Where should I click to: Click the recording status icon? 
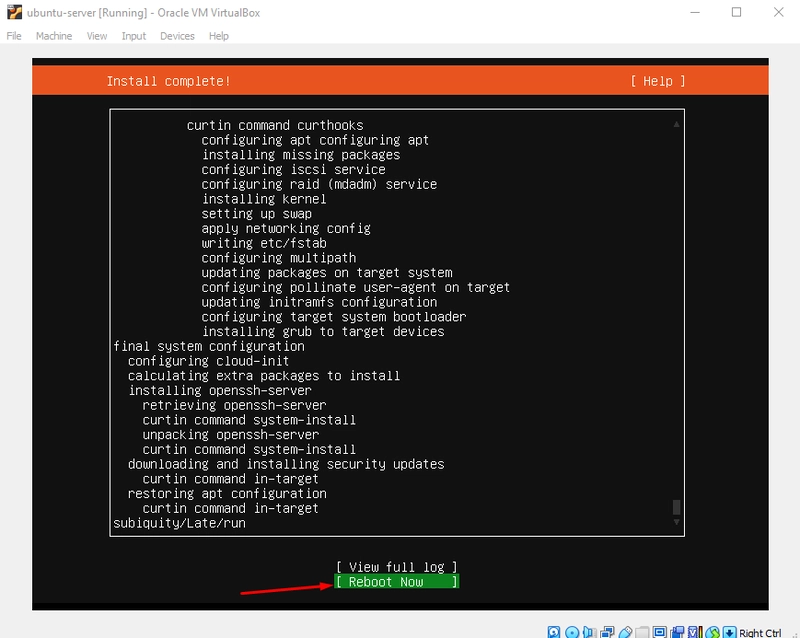tap(678, 632)
